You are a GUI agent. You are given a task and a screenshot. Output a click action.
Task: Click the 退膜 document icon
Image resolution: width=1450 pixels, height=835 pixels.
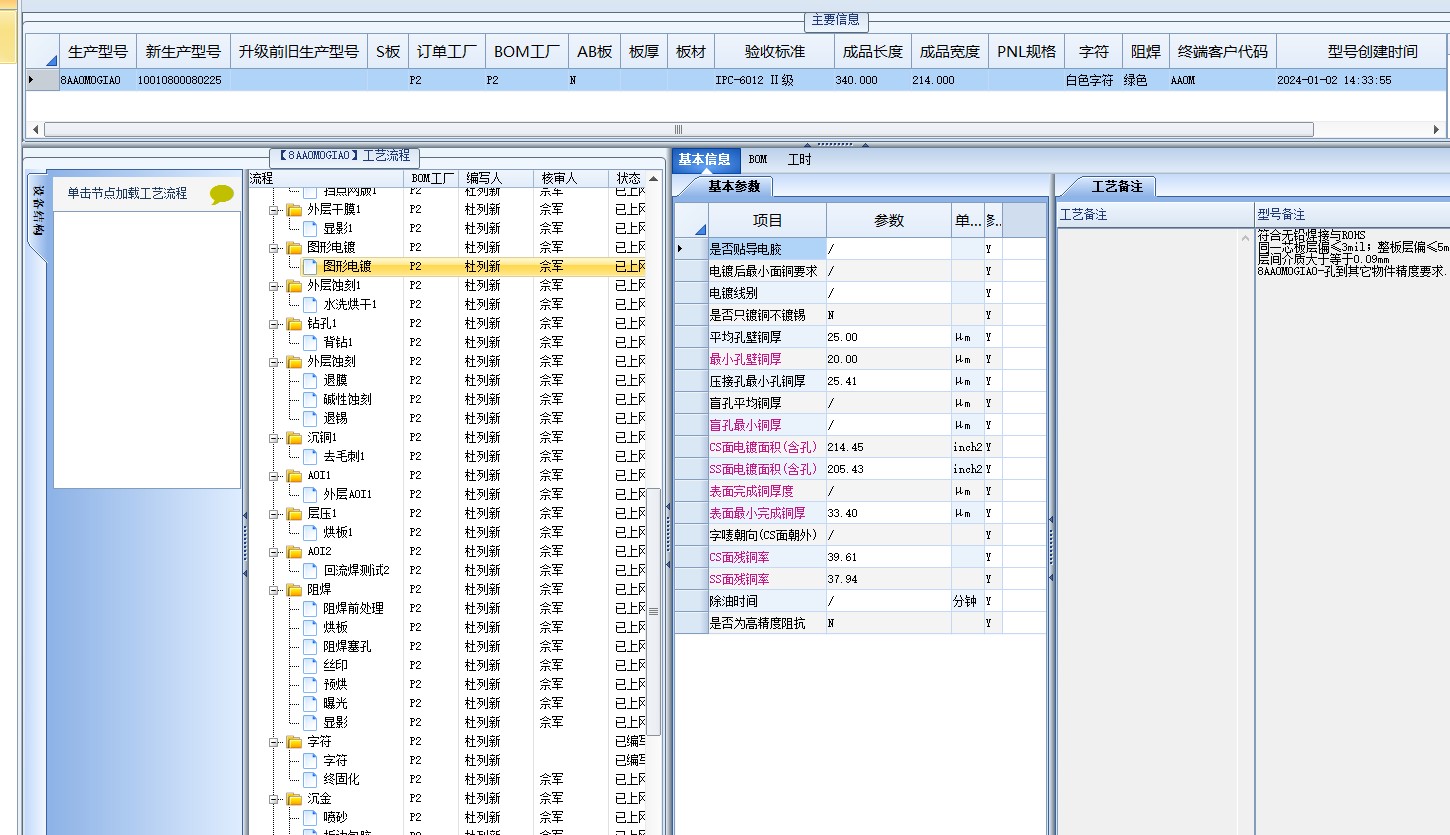click(x=310, y=381)
